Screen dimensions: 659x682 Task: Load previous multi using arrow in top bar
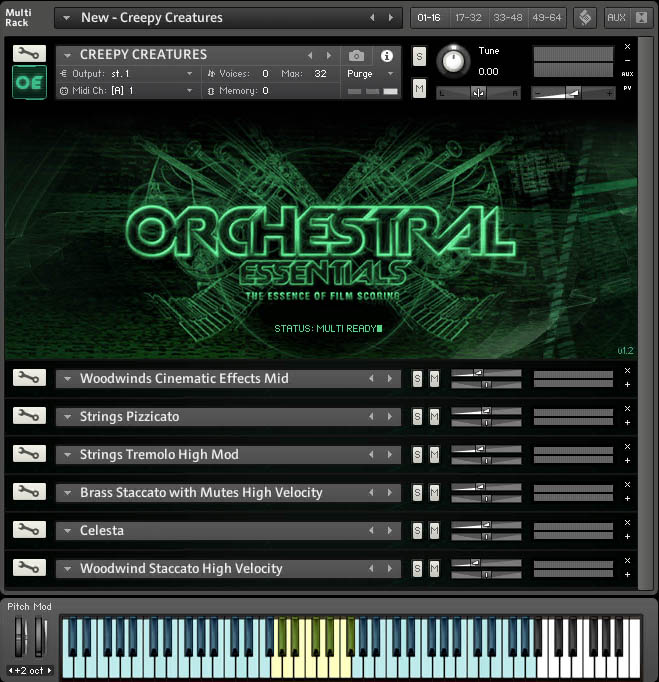coord(372,17)
